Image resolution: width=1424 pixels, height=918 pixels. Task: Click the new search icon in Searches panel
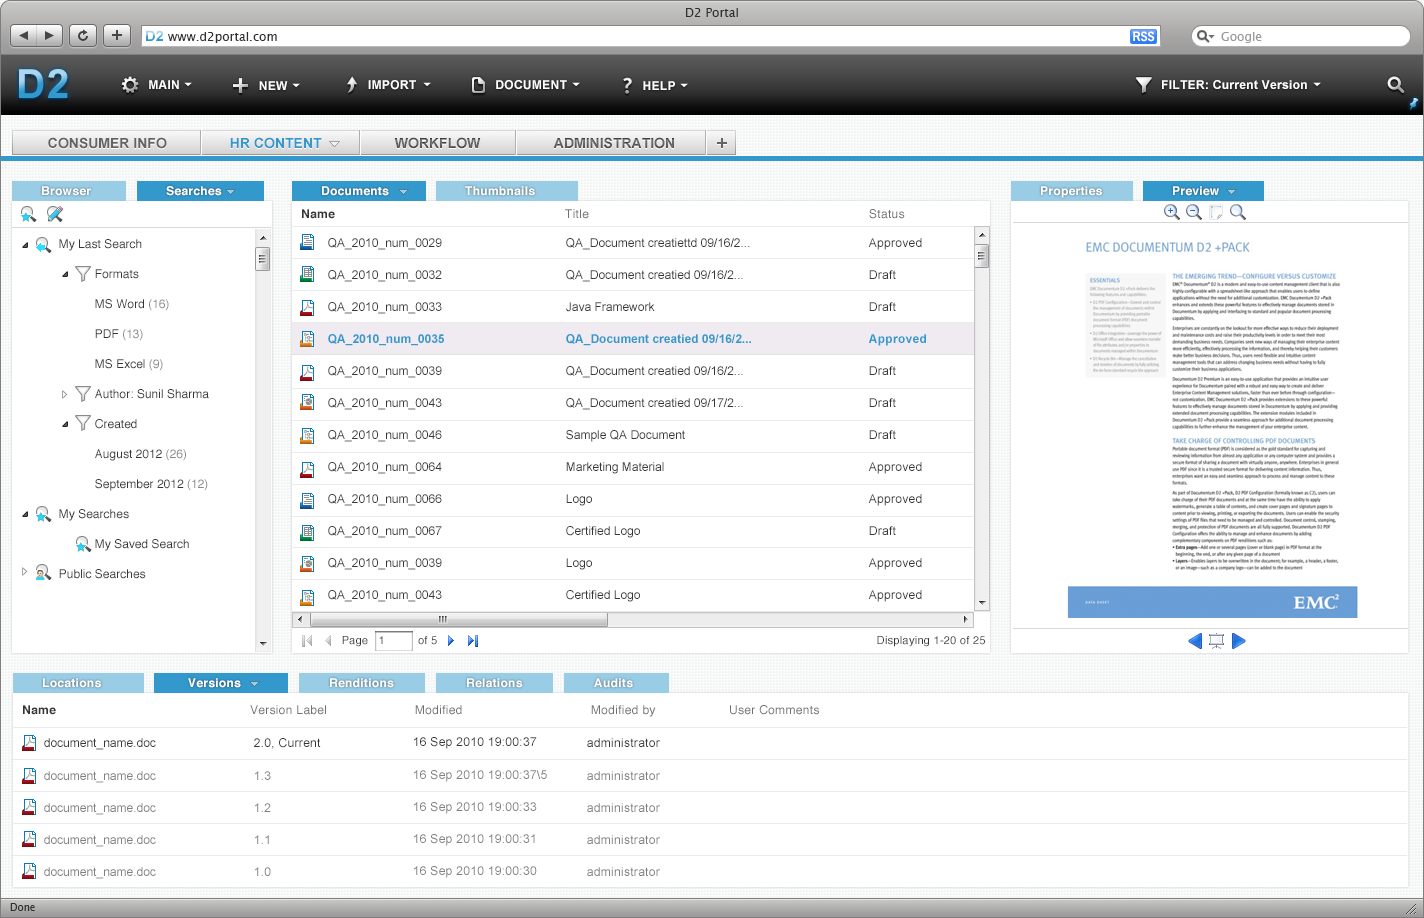pyautogui.click(x=28, y=214)
